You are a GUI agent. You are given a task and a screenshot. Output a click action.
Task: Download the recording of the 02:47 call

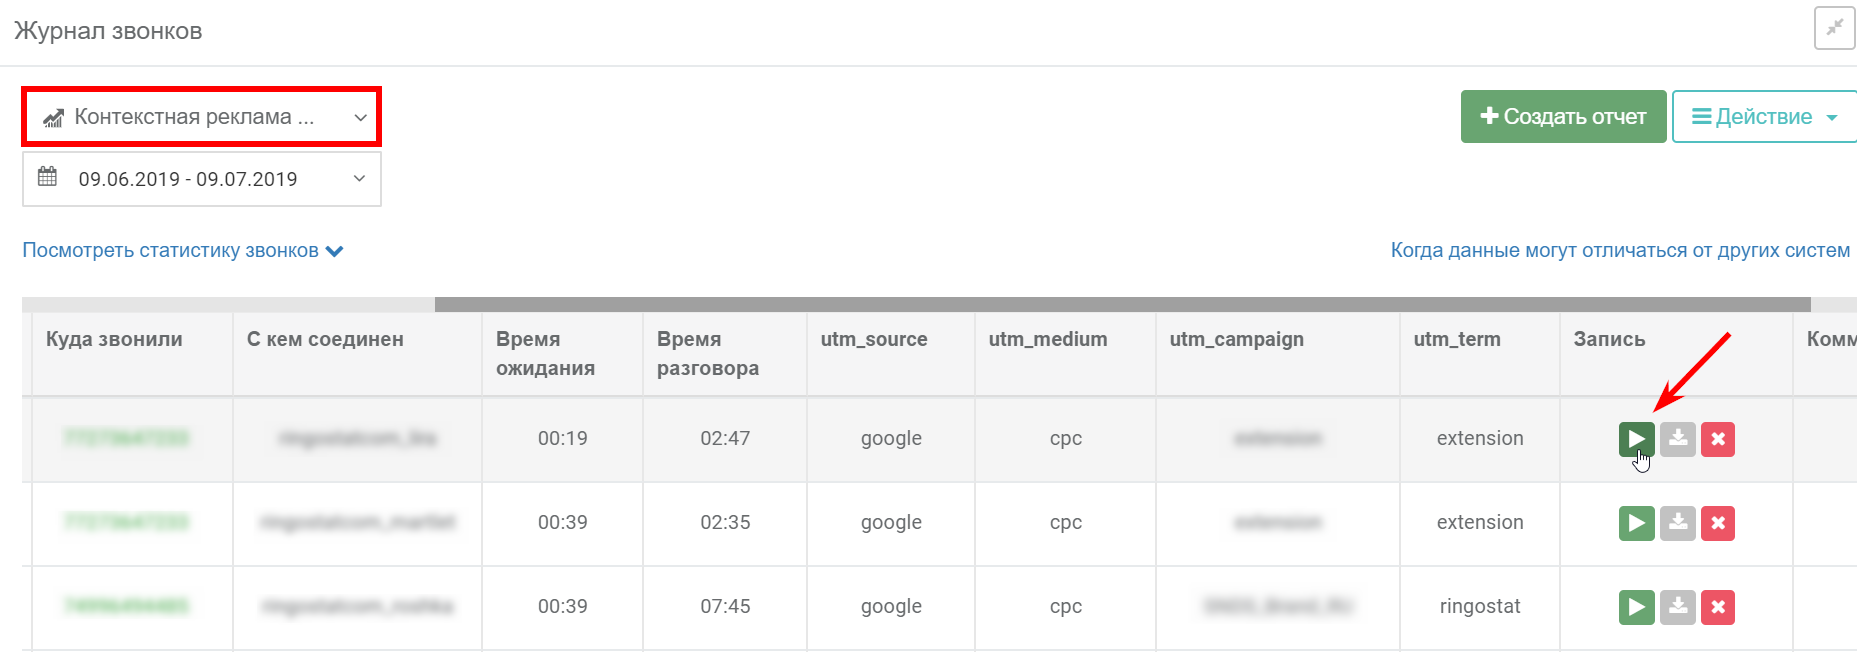point(1678,439)
